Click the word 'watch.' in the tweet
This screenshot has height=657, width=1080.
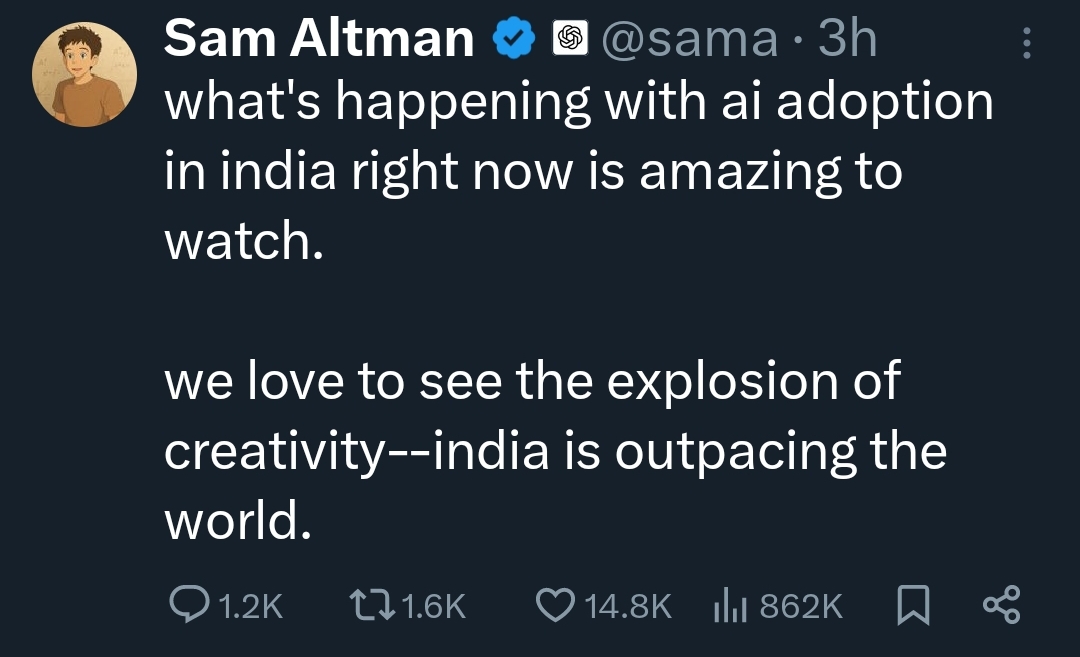244,242
